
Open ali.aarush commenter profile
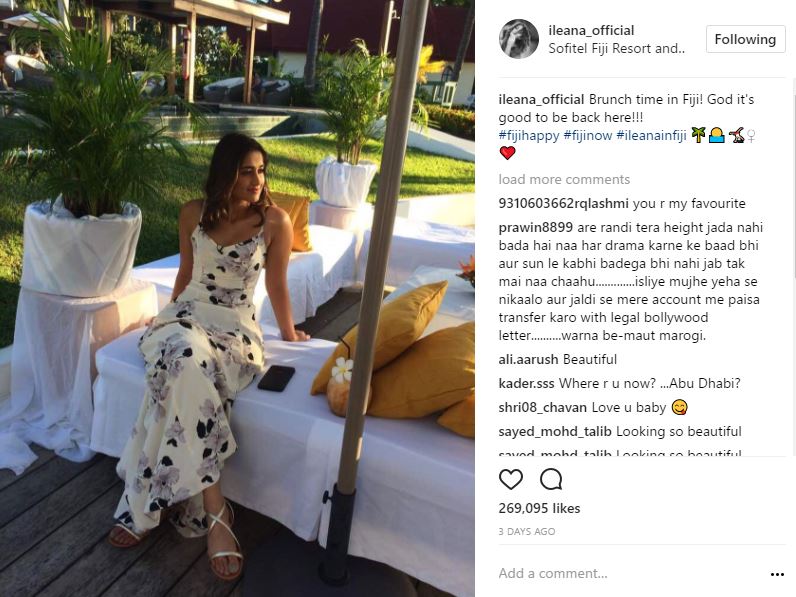(x=528, y=359)
